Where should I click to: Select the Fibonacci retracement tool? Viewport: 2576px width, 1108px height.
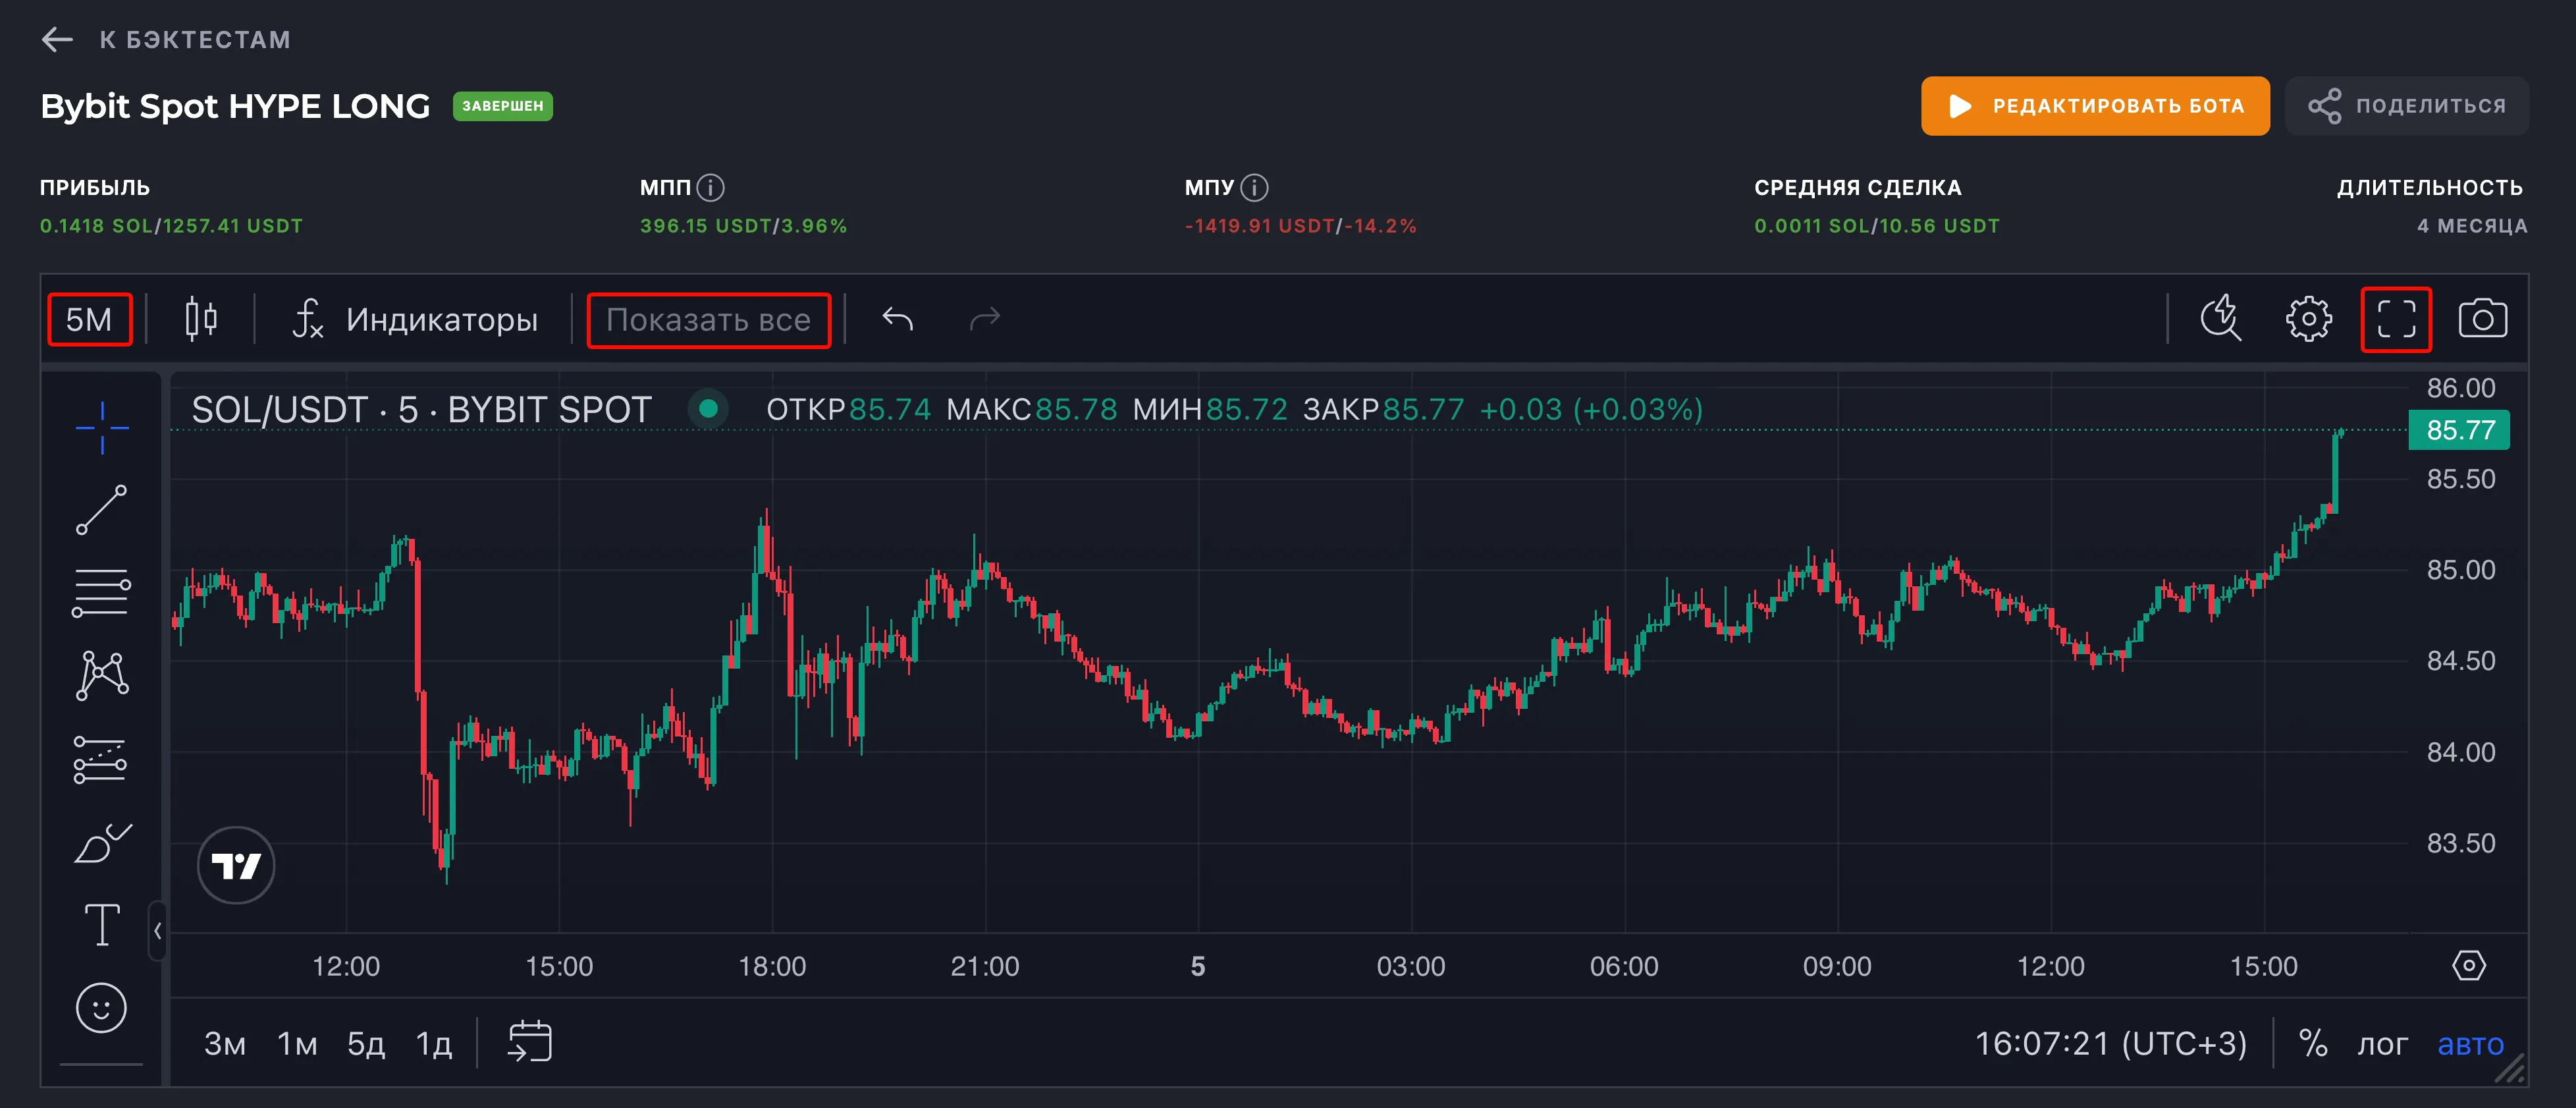(102, 593)
